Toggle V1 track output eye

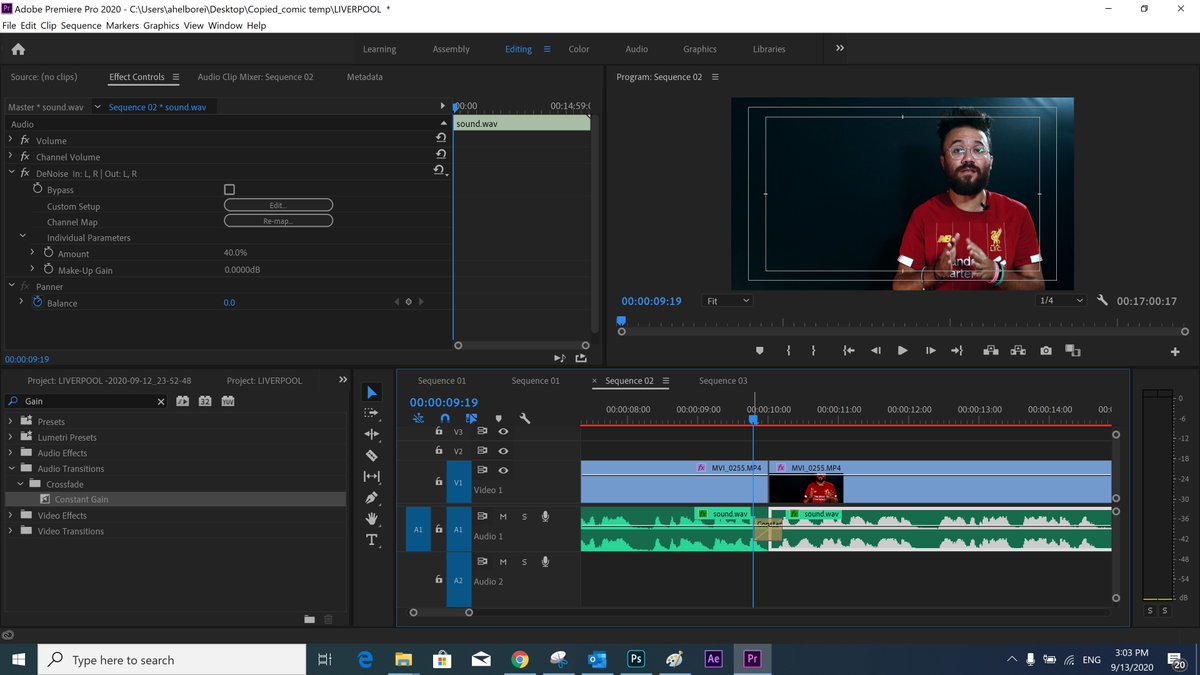[503, 470]
